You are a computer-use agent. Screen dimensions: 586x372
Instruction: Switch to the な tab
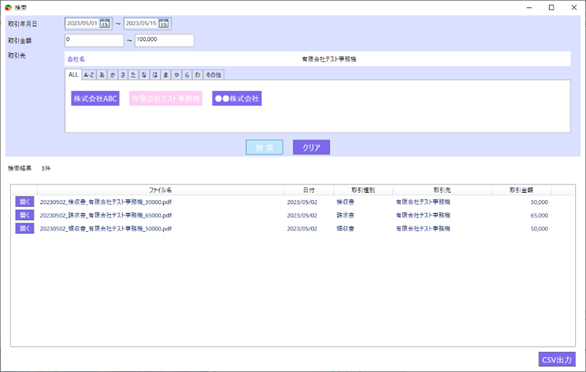click(144, 75)
